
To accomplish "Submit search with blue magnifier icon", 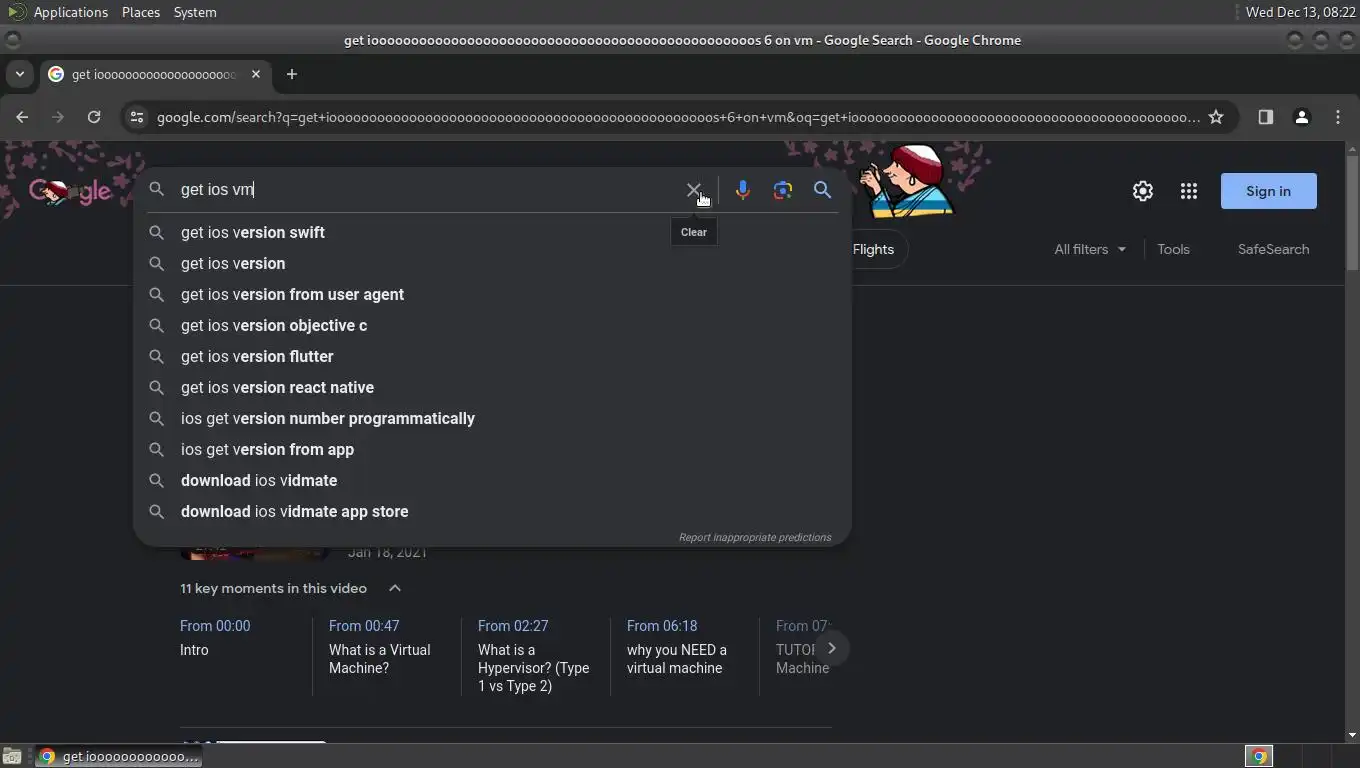I will click(x=822, y=190).
